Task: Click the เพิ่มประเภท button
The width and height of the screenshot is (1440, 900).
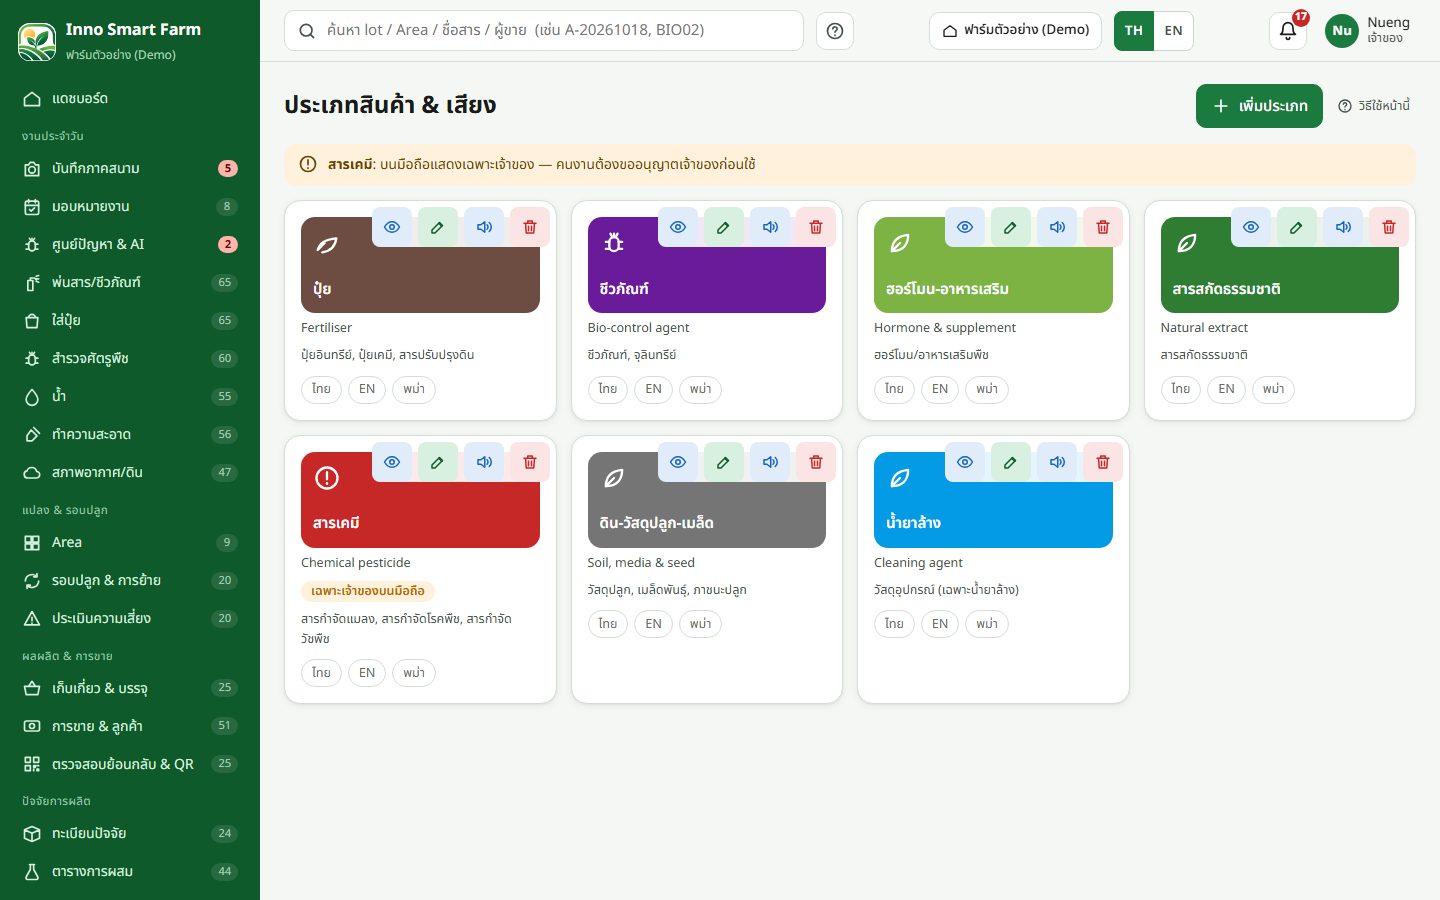Action: pyautogui.click(x=1259, y=106)
